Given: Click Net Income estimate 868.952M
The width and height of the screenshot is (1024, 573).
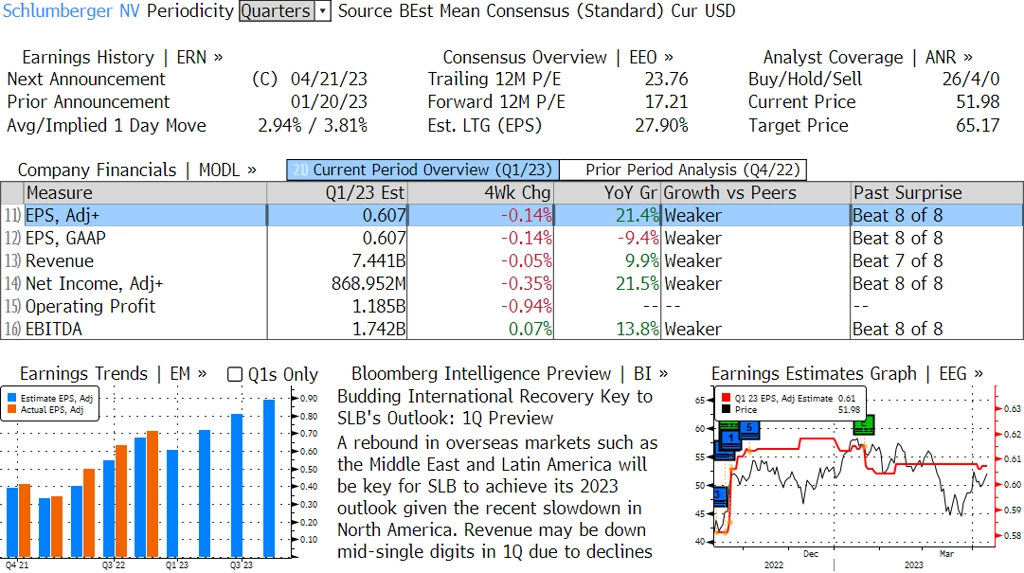Looking at the screenshot, I should pos(368,284).
